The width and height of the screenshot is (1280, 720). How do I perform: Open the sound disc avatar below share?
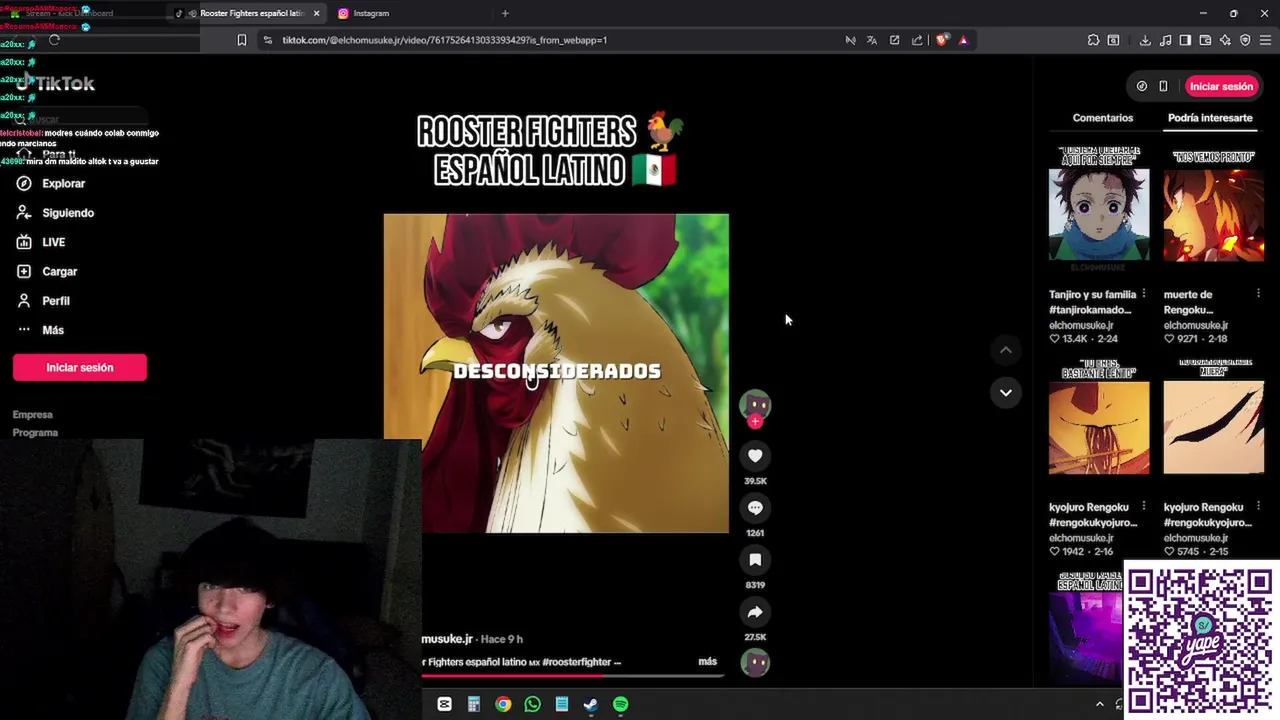point(755,662)
